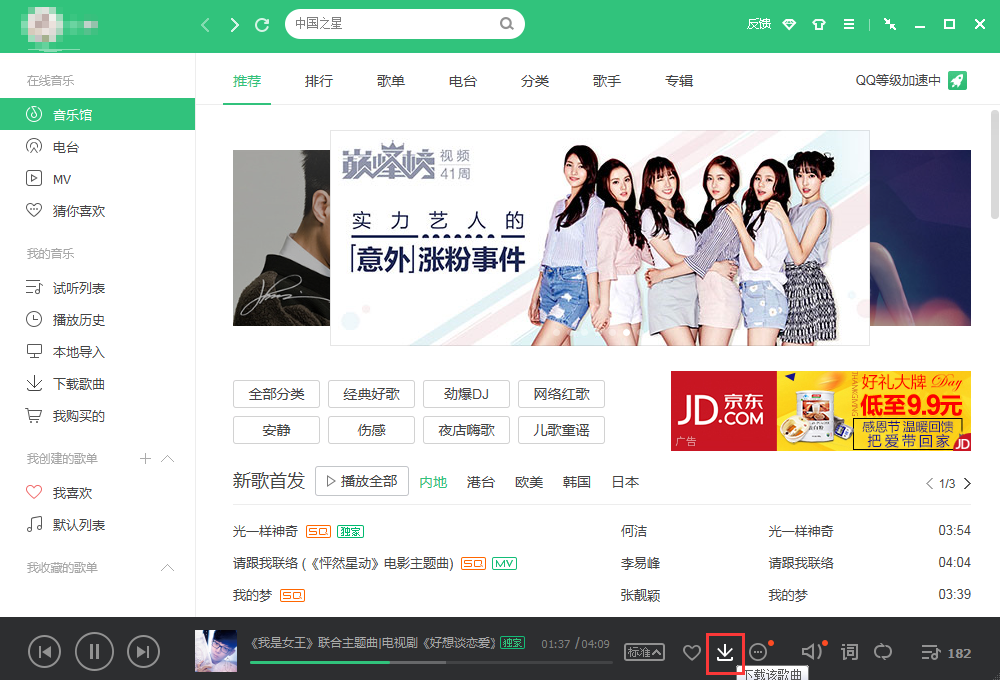Image resolution: width=1000 pixels, height=680 pixels.
Task: Click the VIP diamond icon
Action: [789, 24]
